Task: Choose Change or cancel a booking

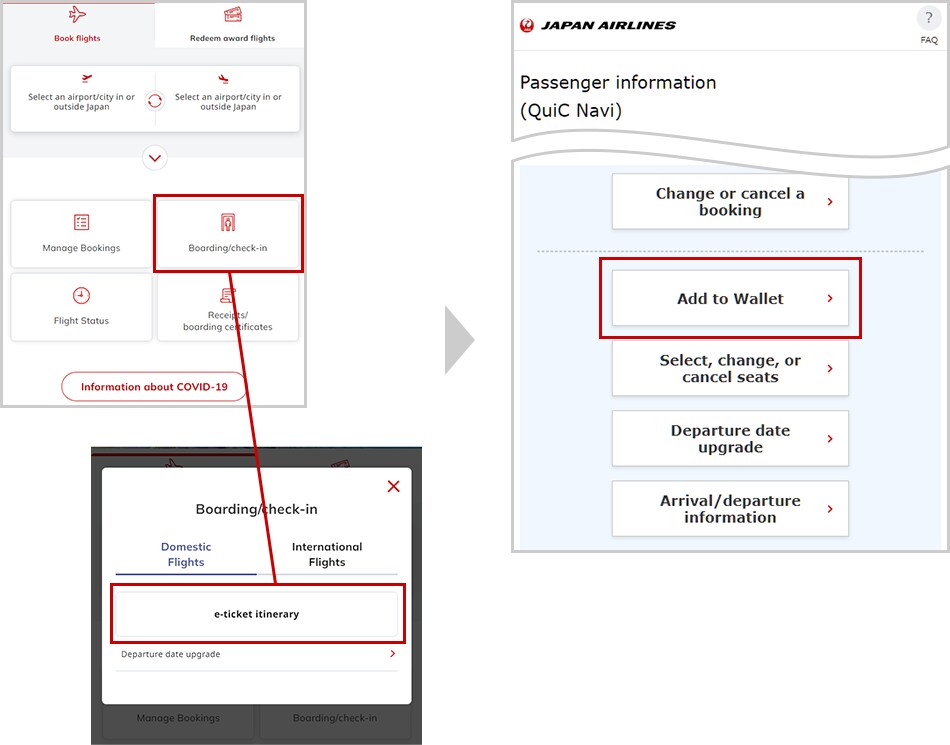Action: [729, 202]
